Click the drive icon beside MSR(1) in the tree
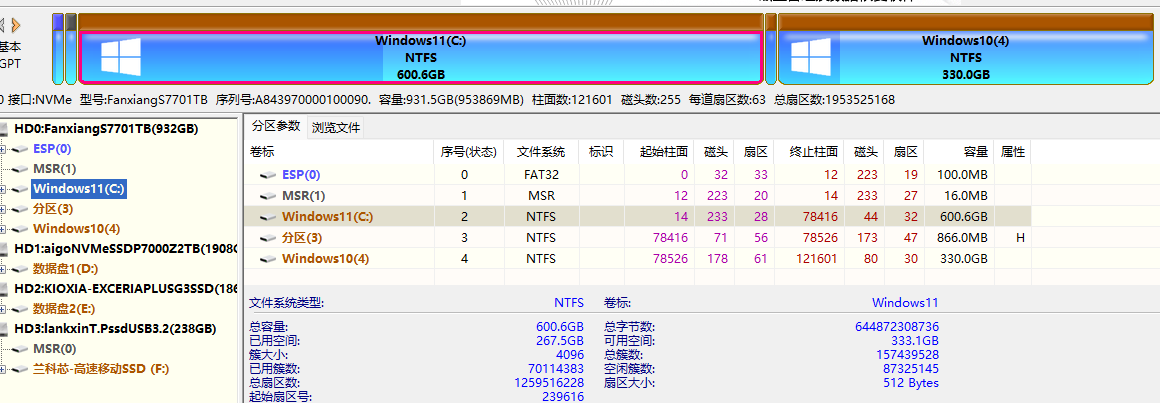Screen dimensions: 1160x403 click(20, 169)
